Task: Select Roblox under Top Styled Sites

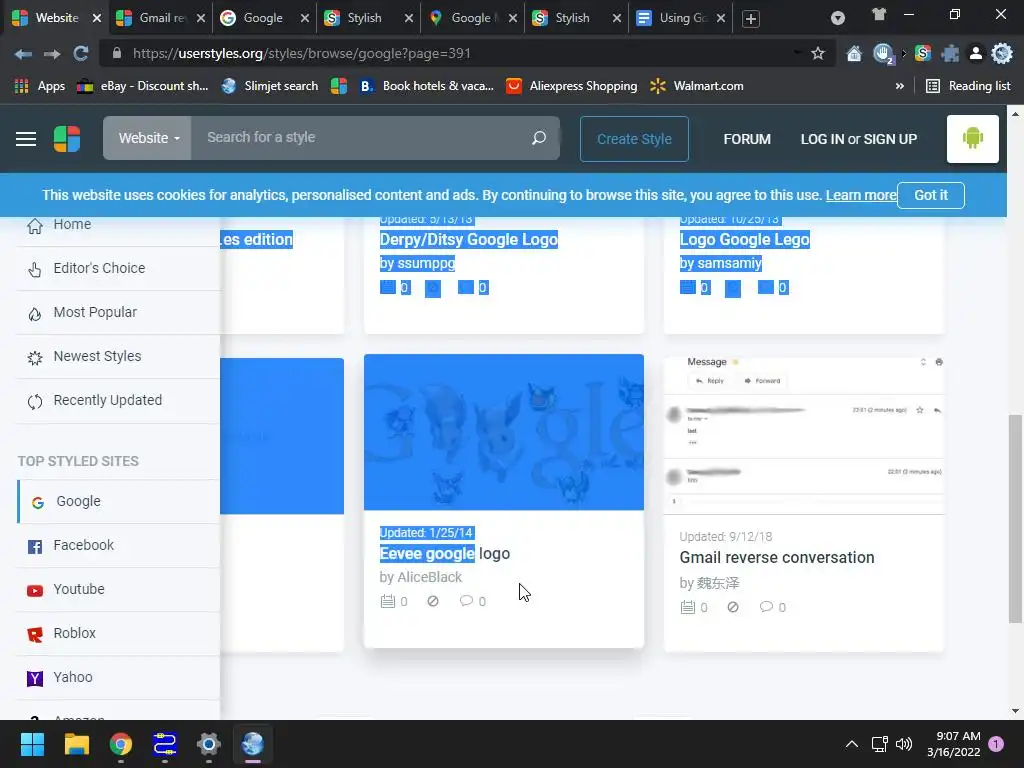Action: [118, 633]
